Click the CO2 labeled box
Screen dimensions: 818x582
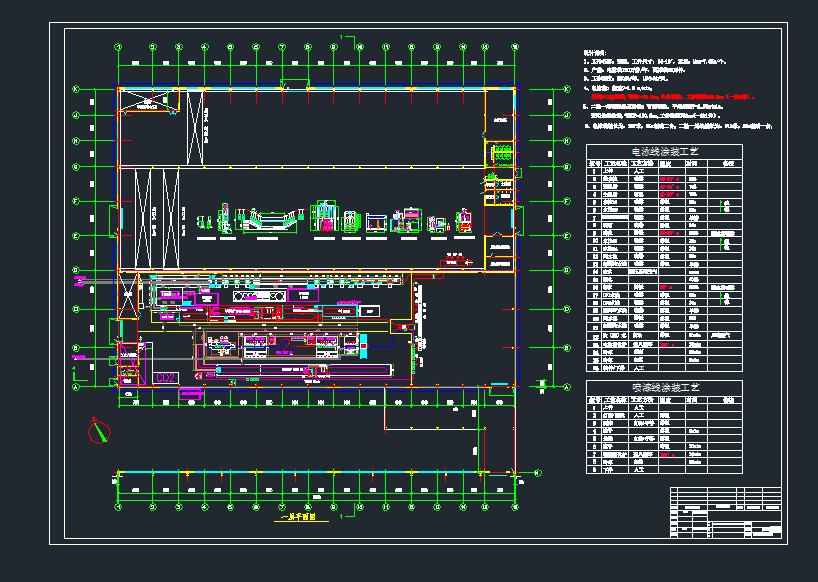pos(165,377)
